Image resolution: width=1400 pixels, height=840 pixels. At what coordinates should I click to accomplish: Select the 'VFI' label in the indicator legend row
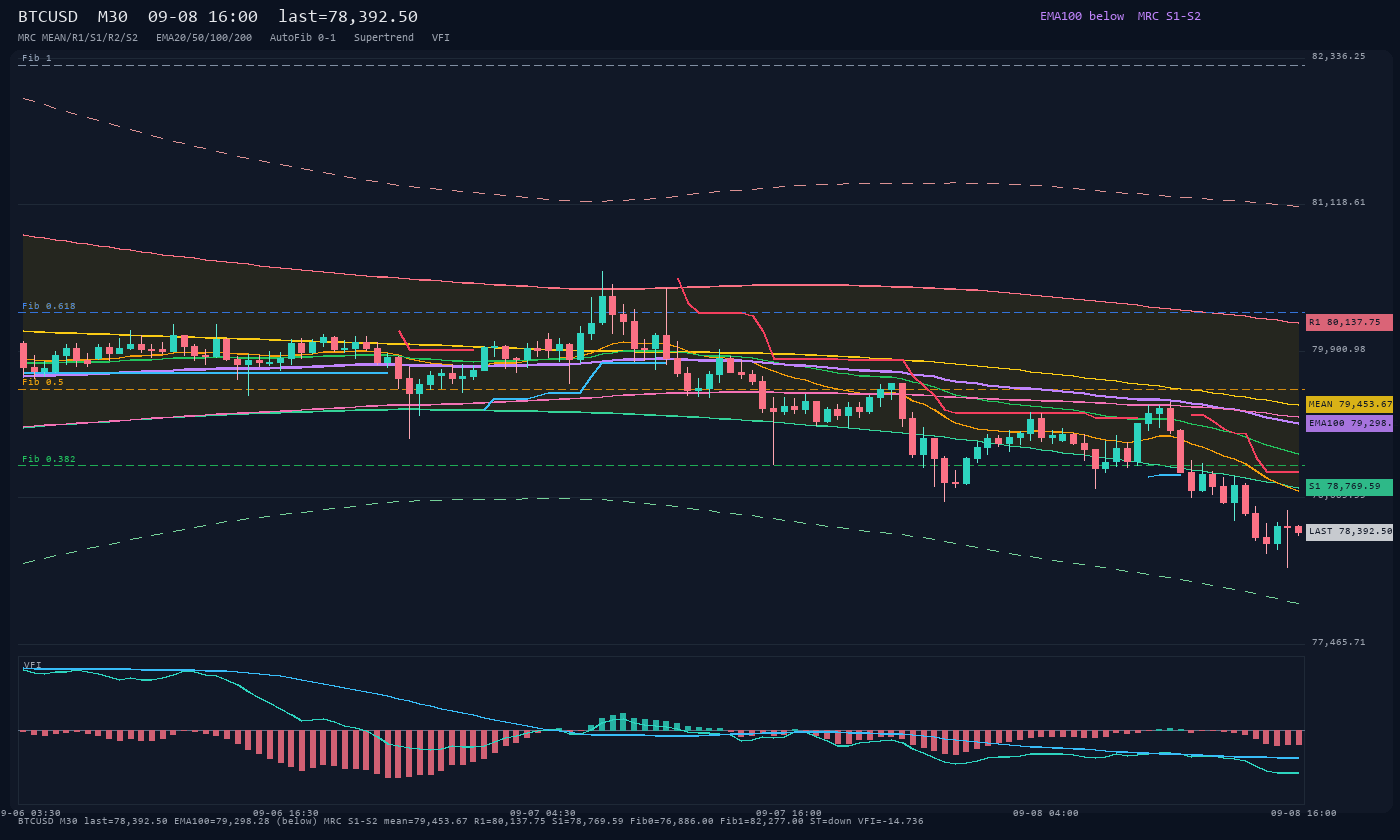point(441,38)
